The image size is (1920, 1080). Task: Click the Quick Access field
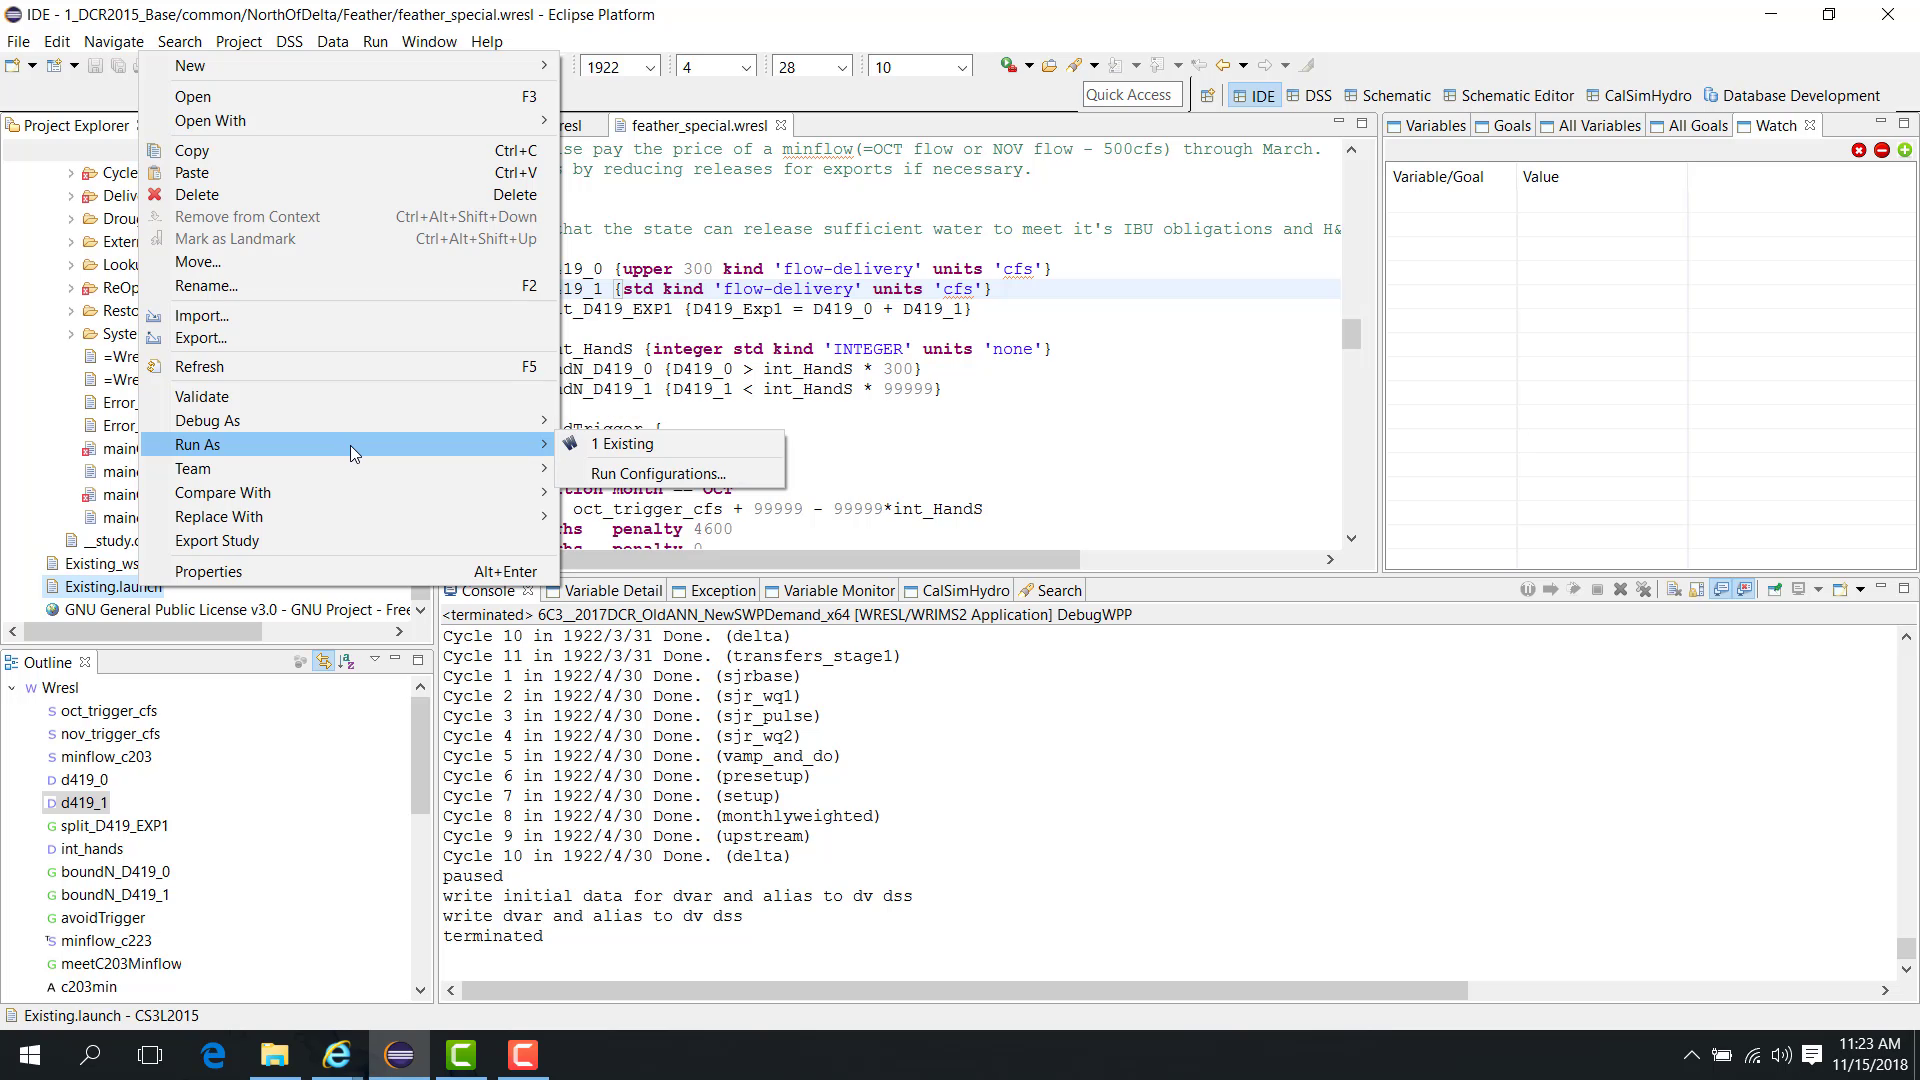(x=1132, y=95)
